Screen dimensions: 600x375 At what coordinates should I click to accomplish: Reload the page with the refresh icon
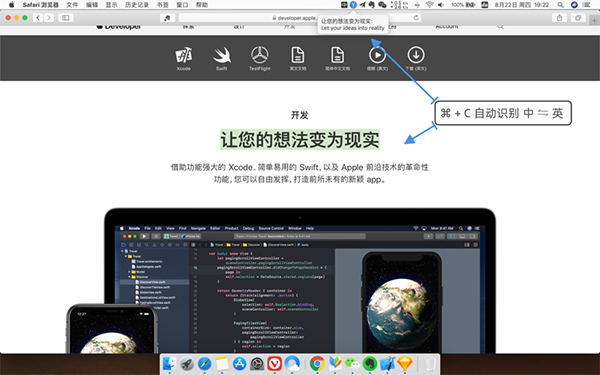pos(416,18)
